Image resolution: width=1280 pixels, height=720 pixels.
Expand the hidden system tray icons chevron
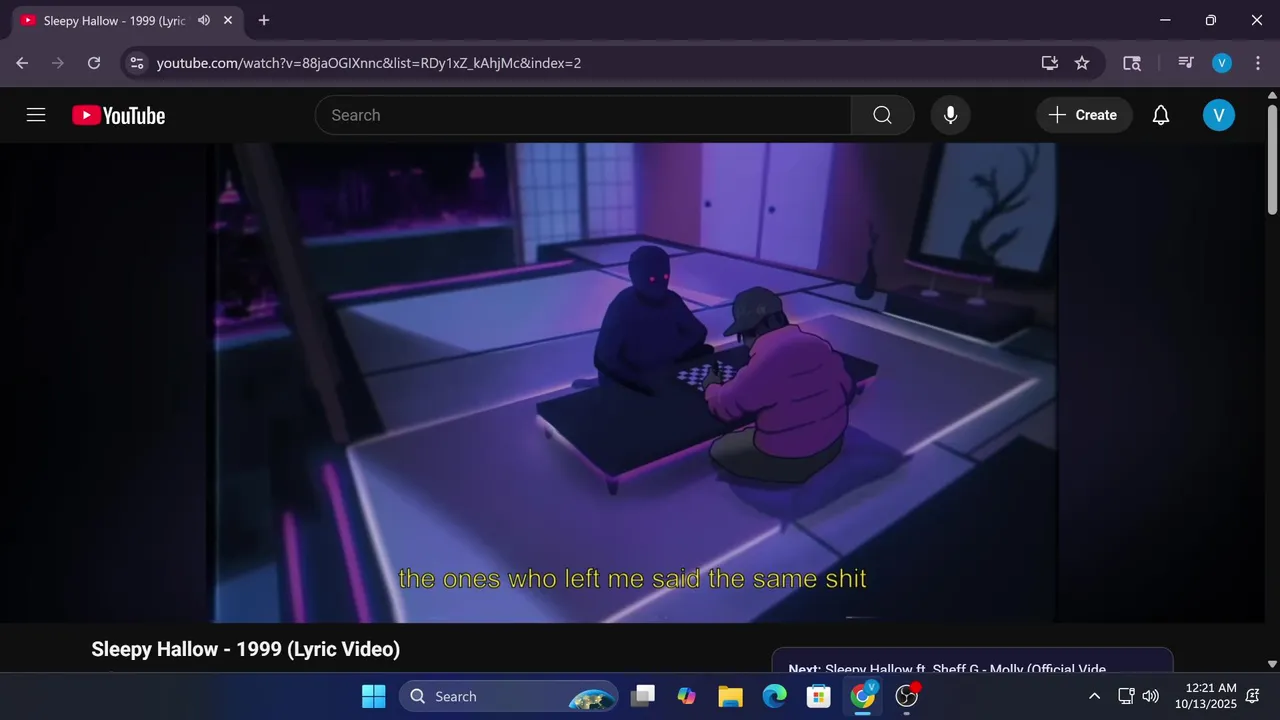(x=1094, y=696)
